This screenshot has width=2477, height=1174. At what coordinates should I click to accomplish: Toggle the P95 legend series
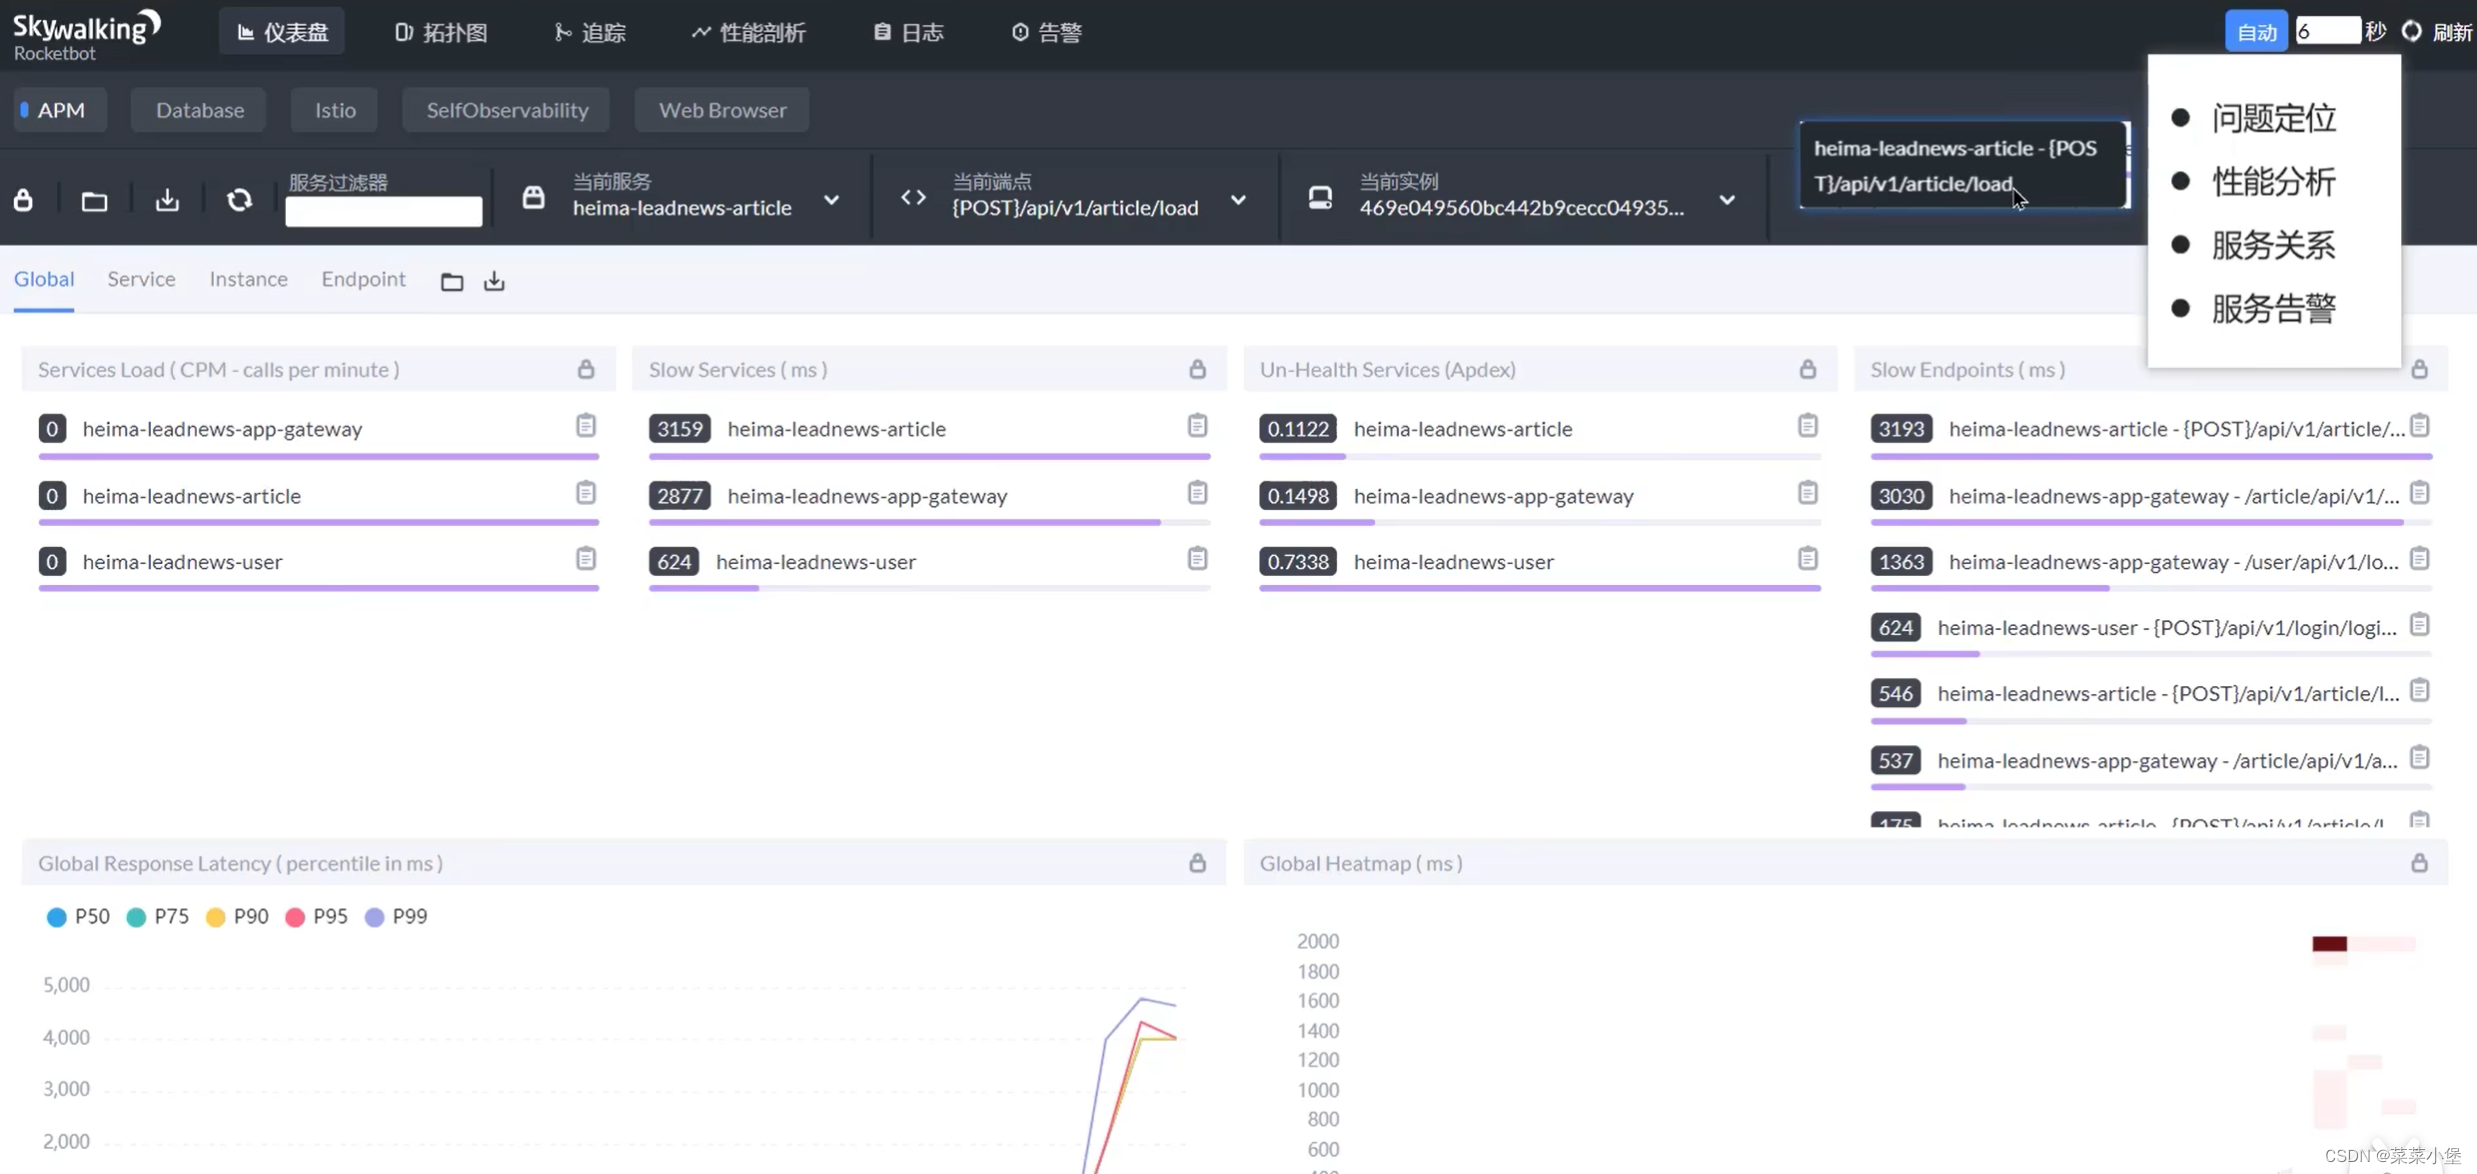(x=316, y=917)
